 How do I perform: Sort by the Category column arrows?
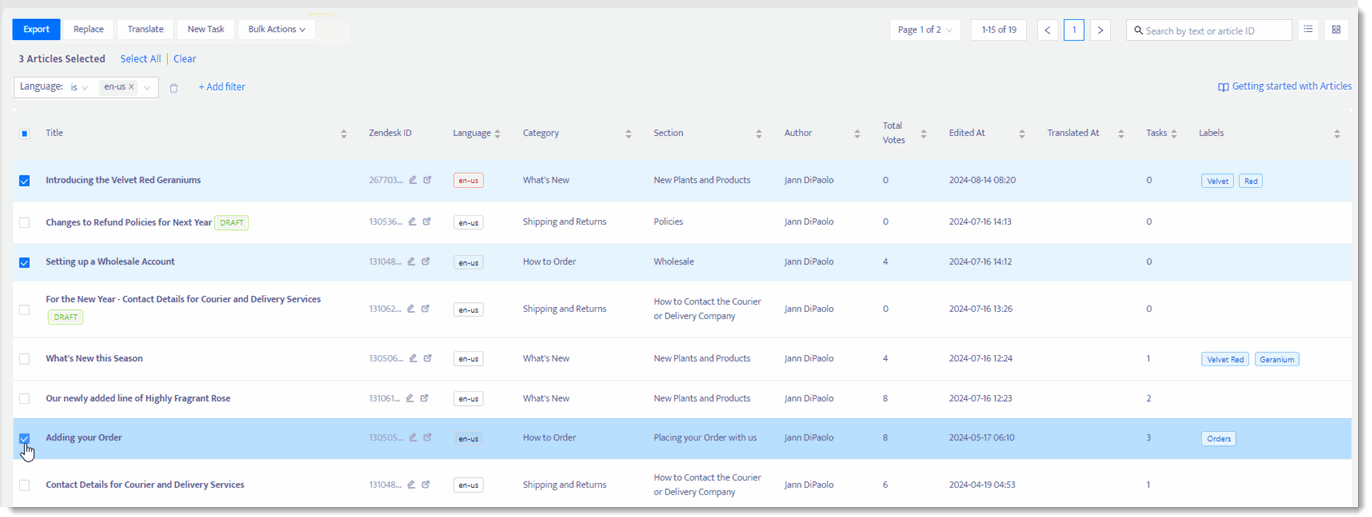tap(629, 133)
